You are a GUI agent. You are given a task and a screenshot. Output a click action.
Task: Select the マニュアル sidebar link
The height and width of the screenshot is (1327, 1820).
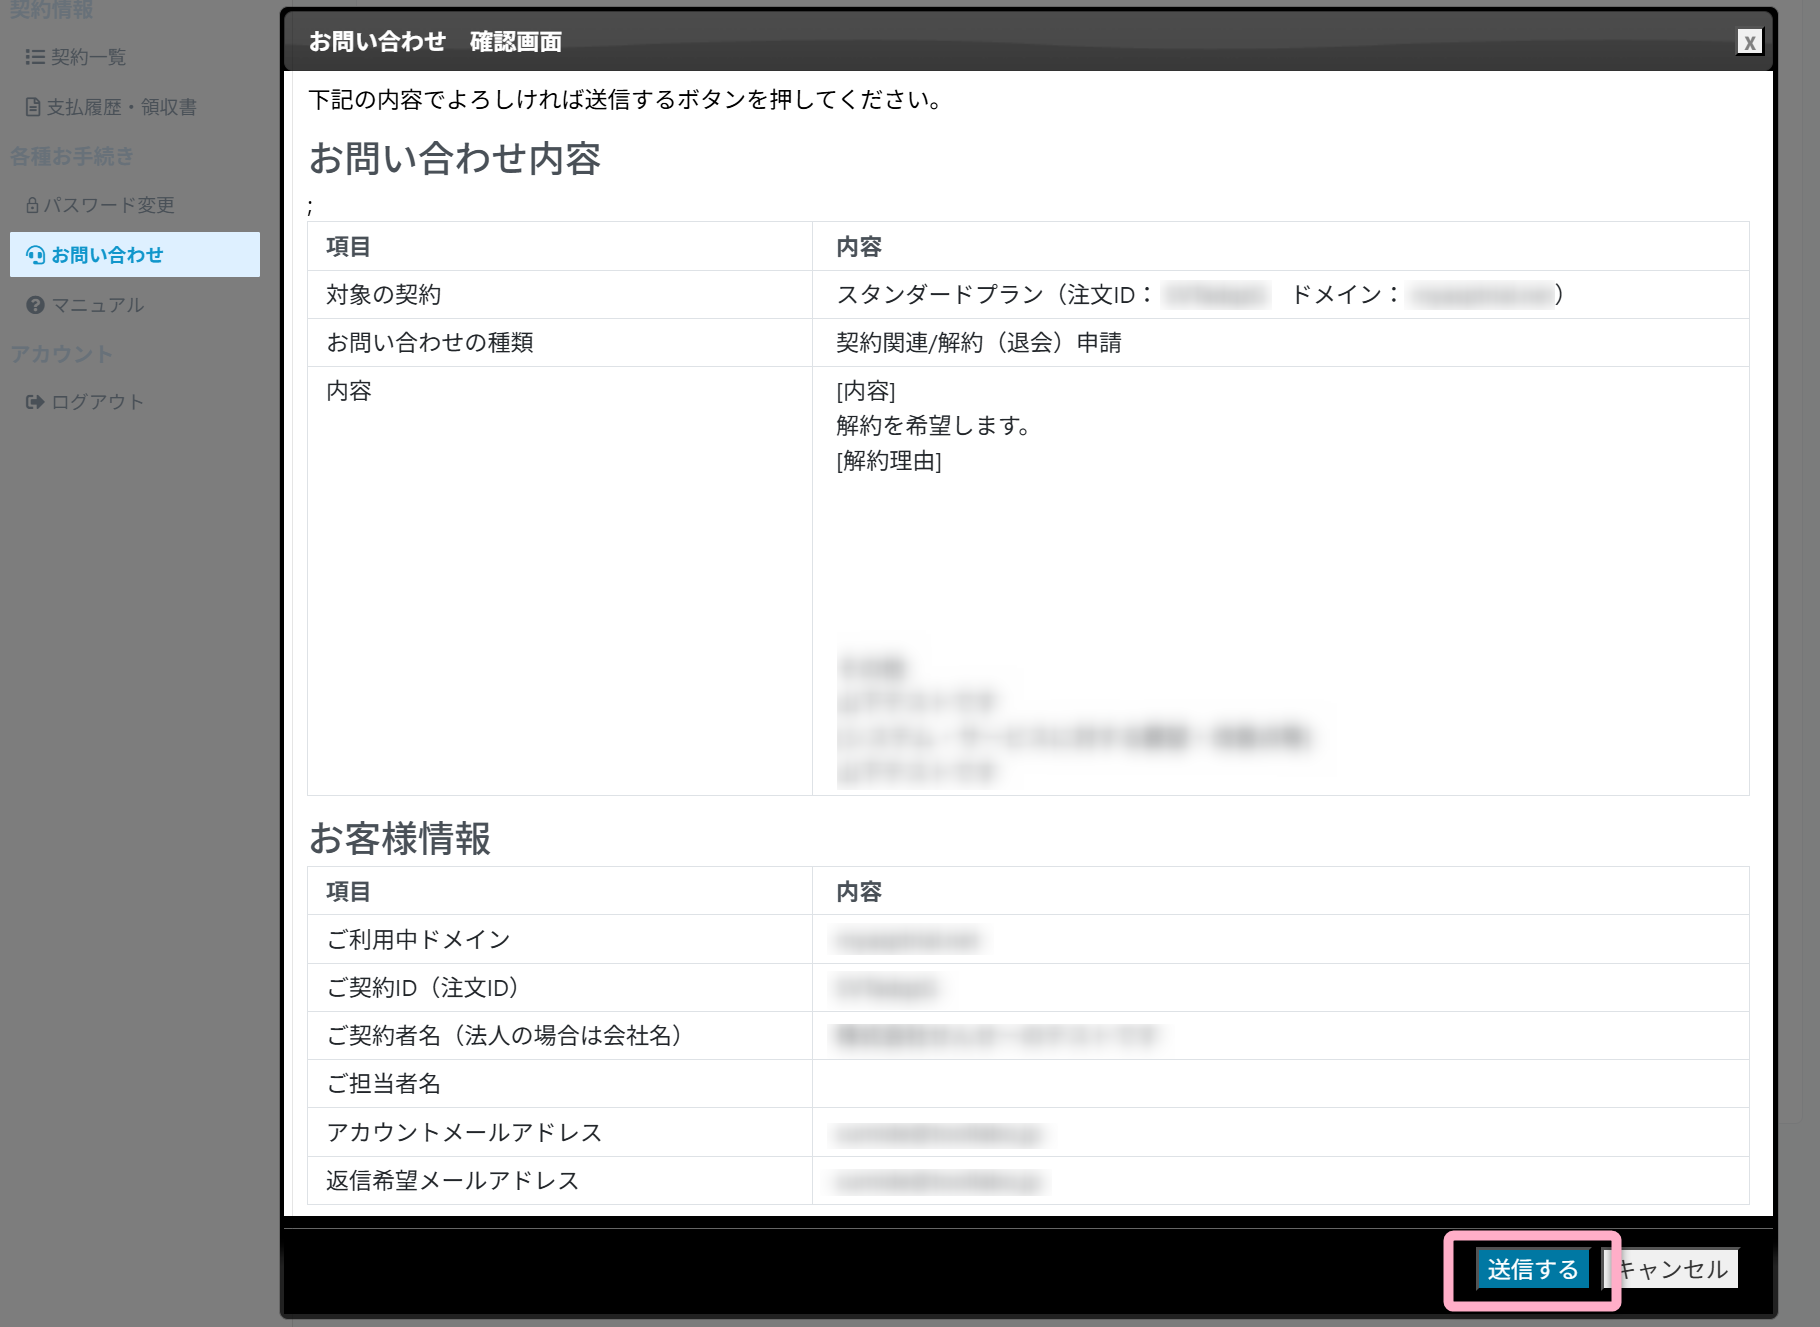[x=98, y=305]
